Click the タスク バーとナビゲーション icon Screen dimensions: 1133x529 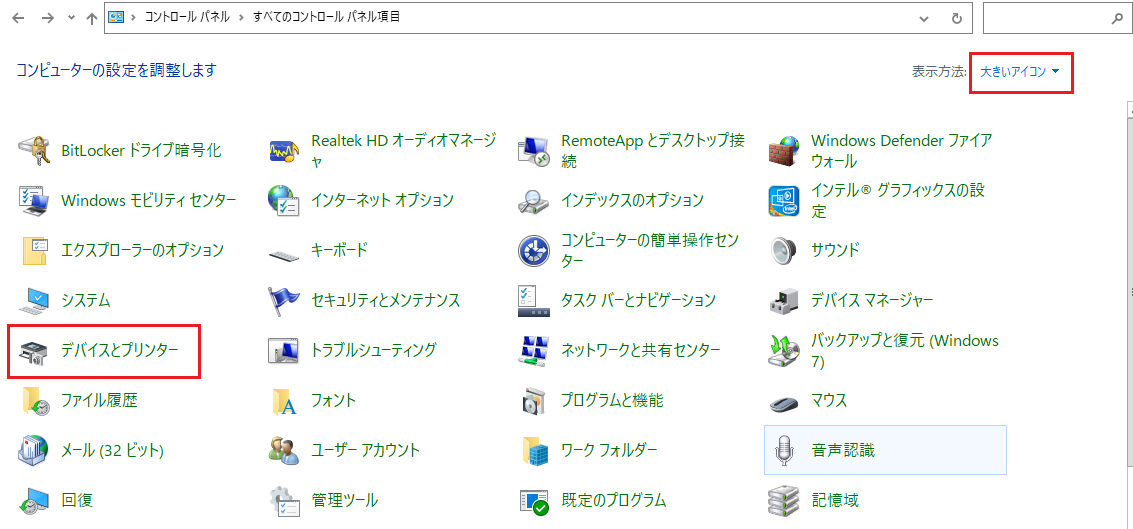(x=534, y=300)
